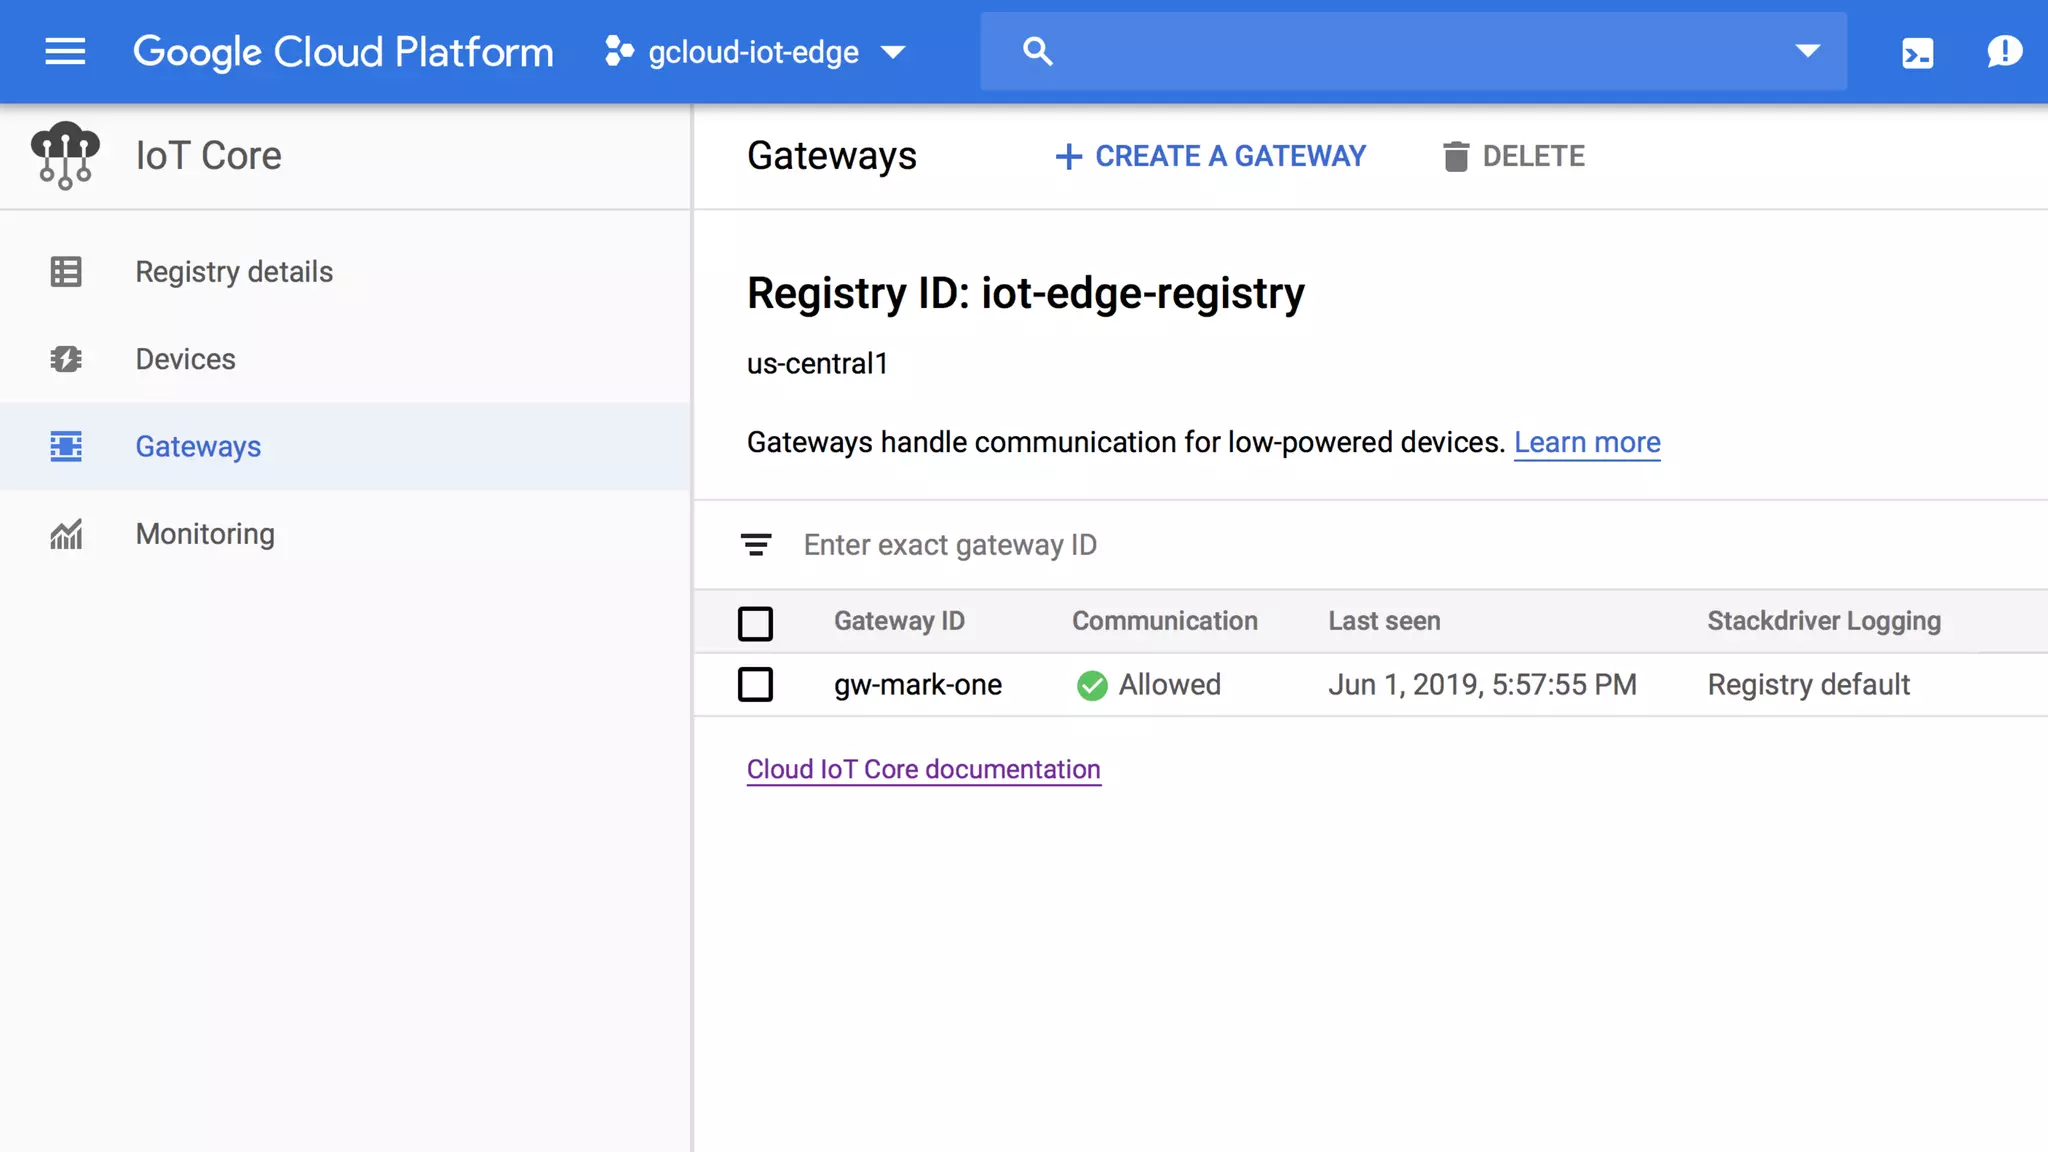Click the IoT Core cloud logo icon

tap(65, 155)
